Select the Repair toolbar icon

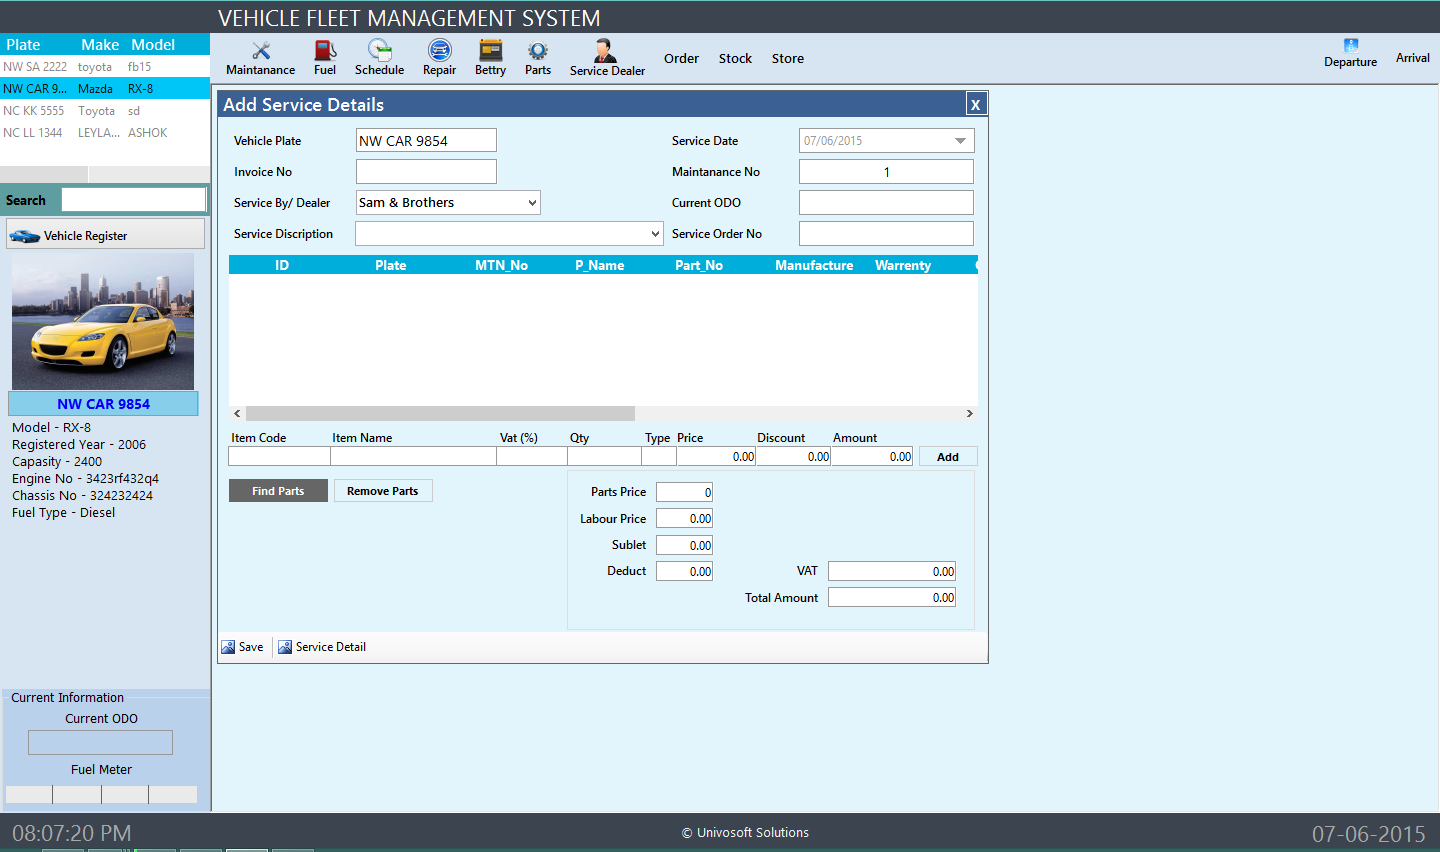(x=439, y=51)
